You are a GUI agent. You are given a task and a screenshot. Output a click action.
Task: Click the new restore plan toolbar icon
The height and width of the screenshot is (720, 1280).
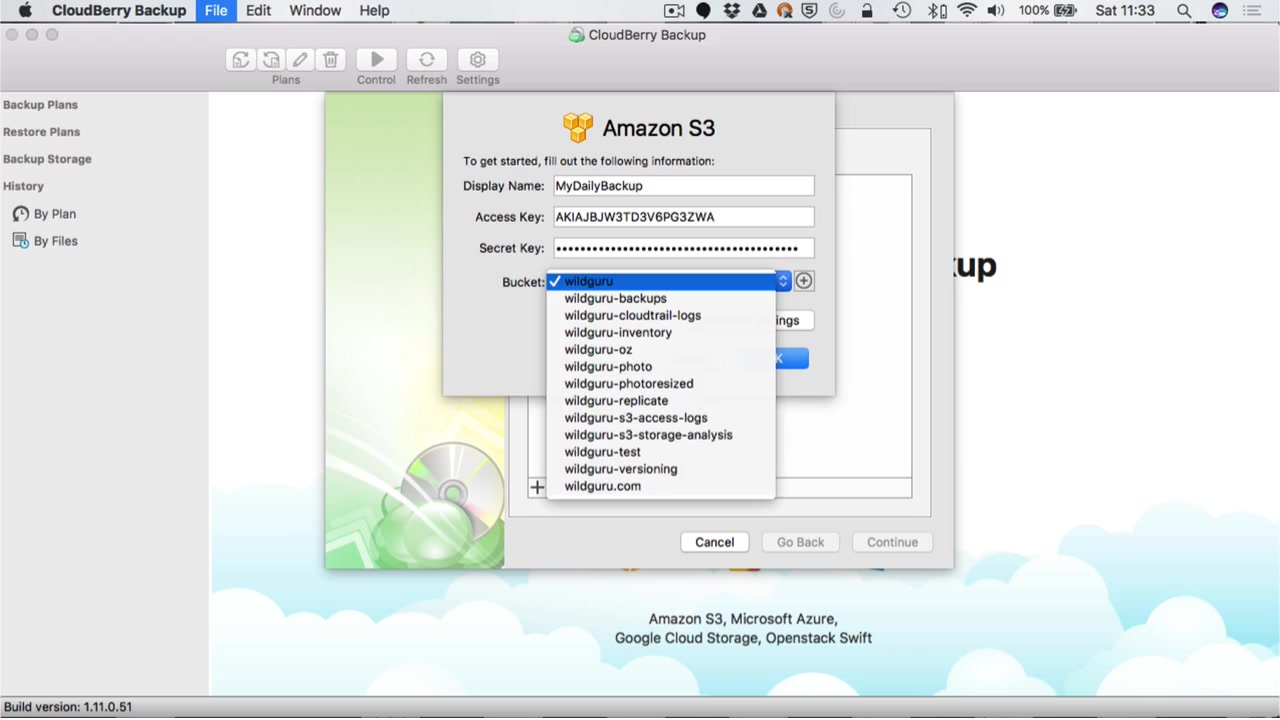click(271, 60)
